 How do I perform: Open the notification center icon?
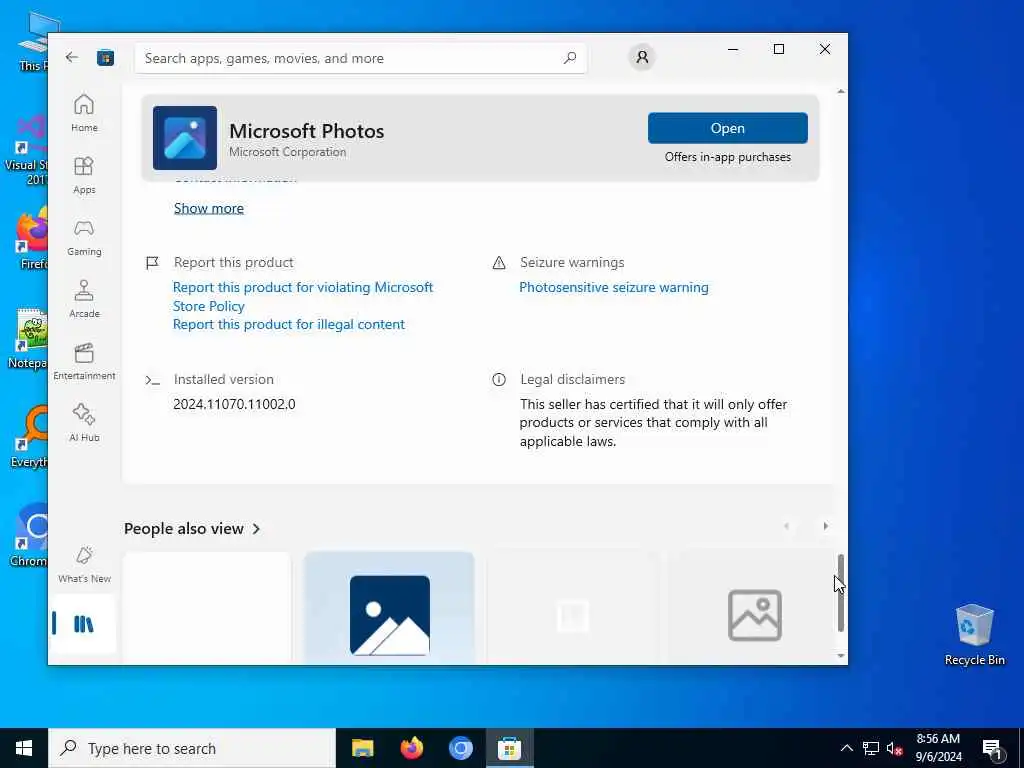[993, 749]
